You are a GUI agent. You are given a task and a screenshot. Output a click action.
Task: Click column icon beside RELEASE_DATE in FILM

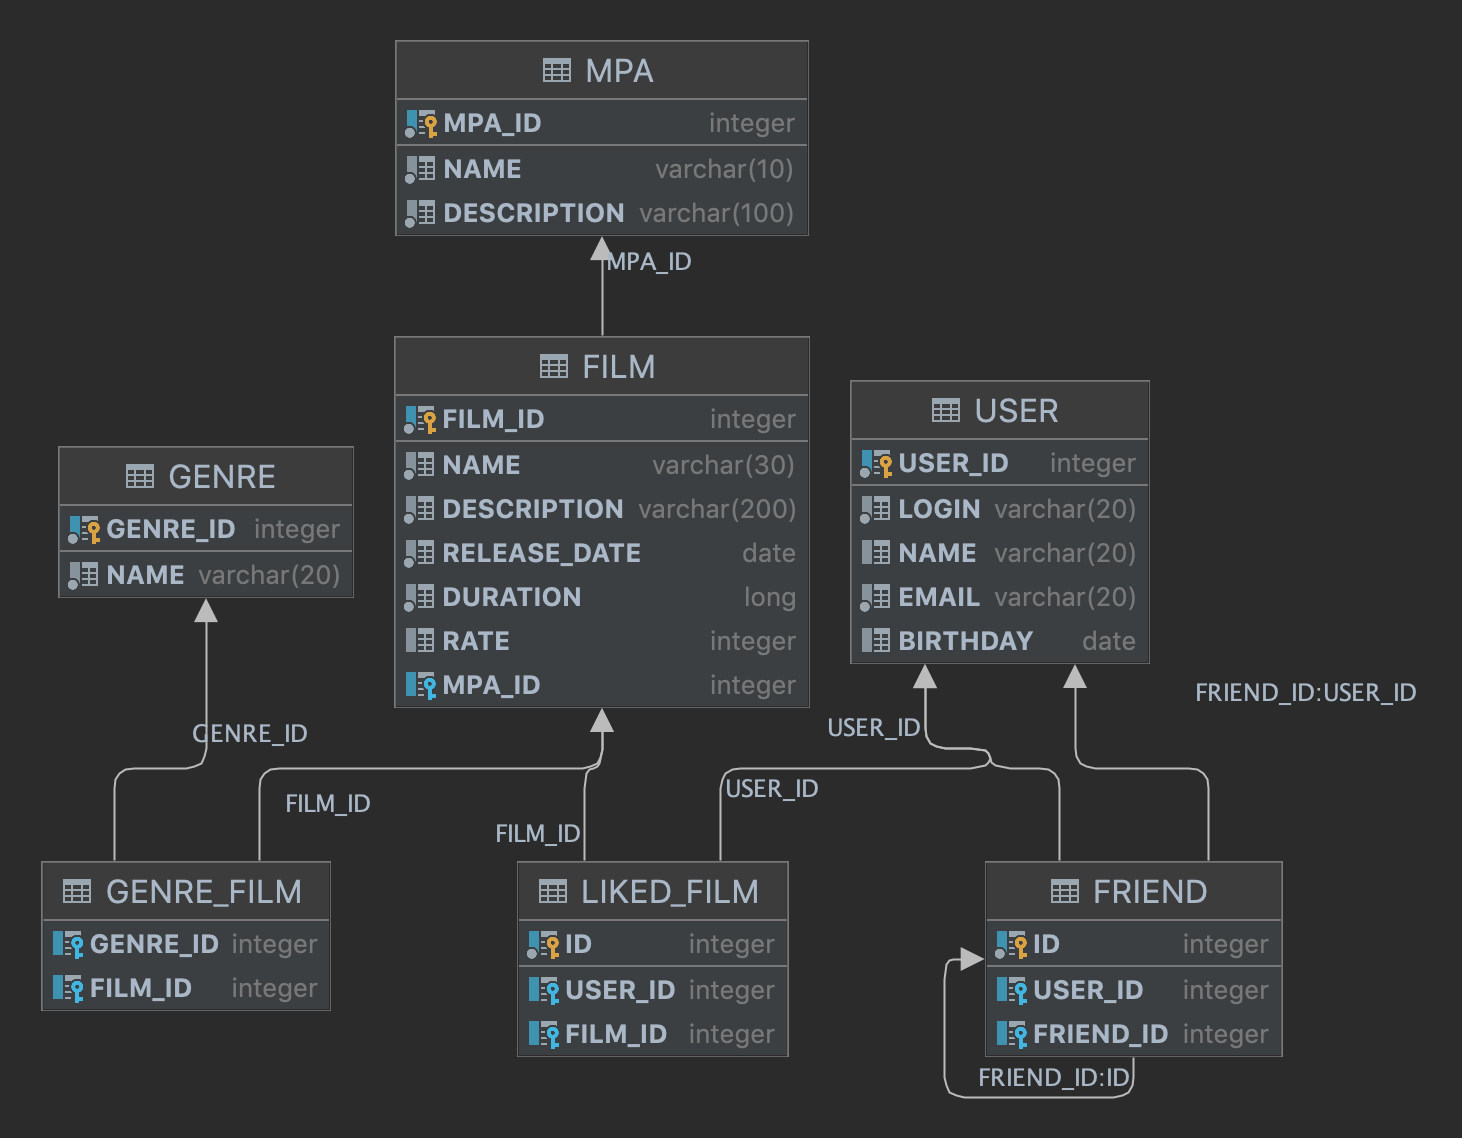[420, 554]
